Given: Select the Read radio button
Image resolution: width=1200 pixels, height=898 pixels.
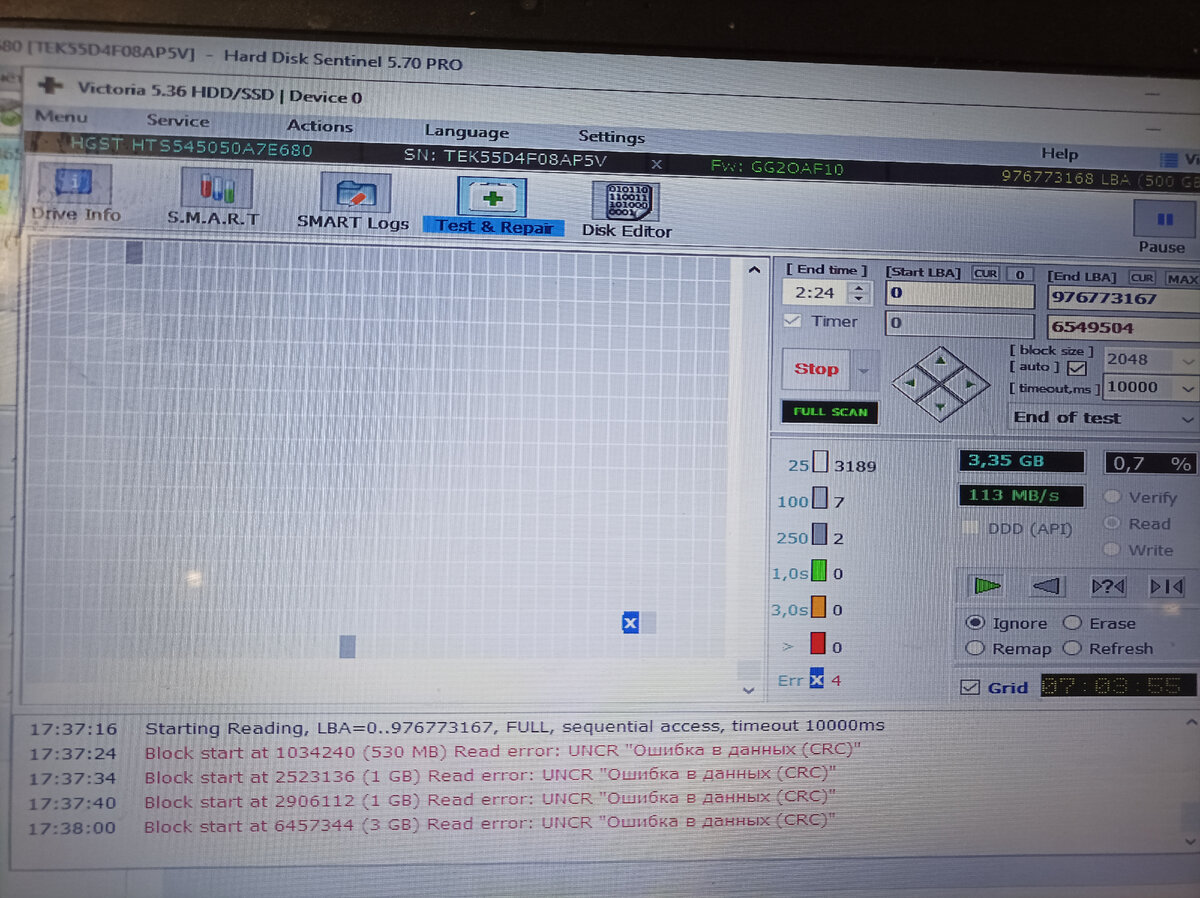Looking at the screenshot, I should [x=1111, y=523].
